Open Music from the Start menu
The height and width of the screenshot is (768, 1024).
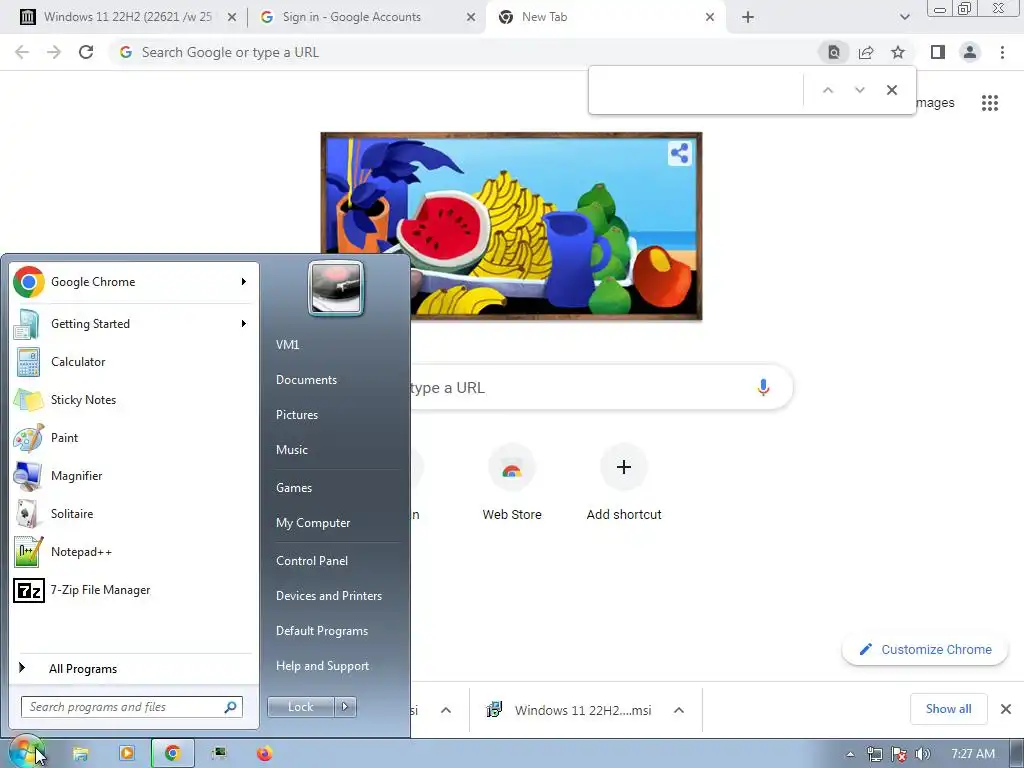coord(292,450)
